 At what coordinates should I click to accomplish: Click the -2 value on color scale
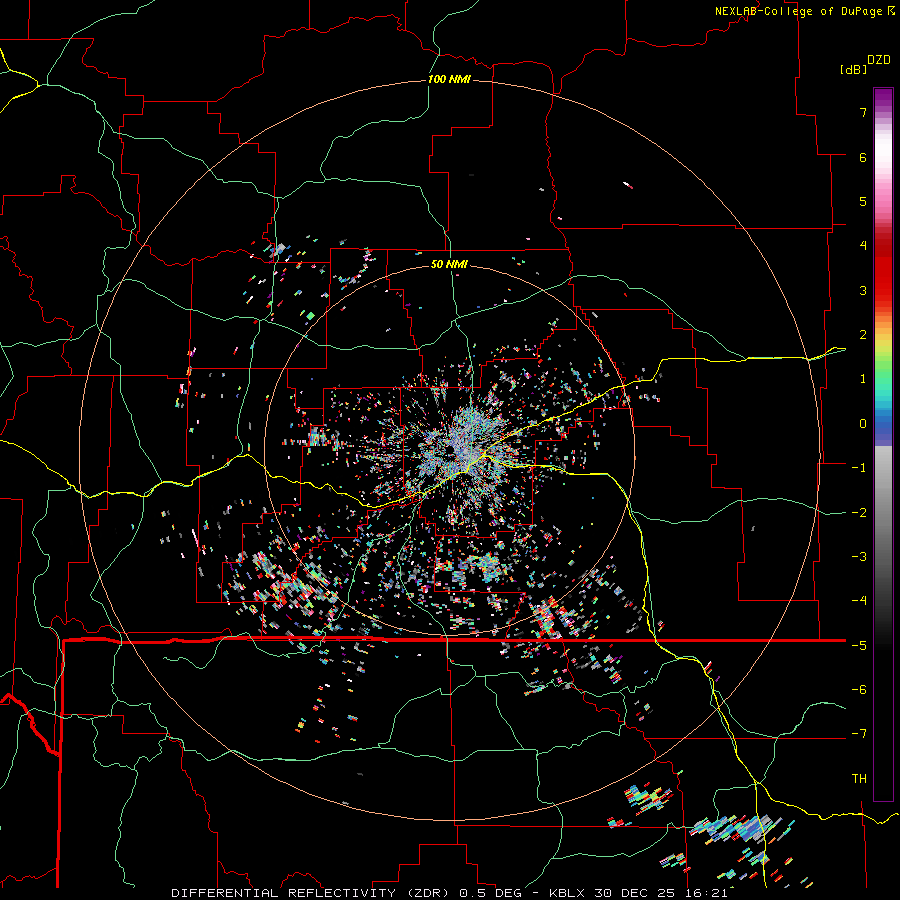point(859,513)
